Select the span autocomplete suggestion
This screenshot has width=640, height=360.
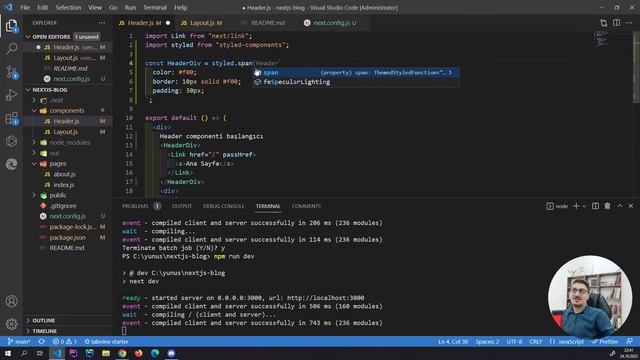356,73
